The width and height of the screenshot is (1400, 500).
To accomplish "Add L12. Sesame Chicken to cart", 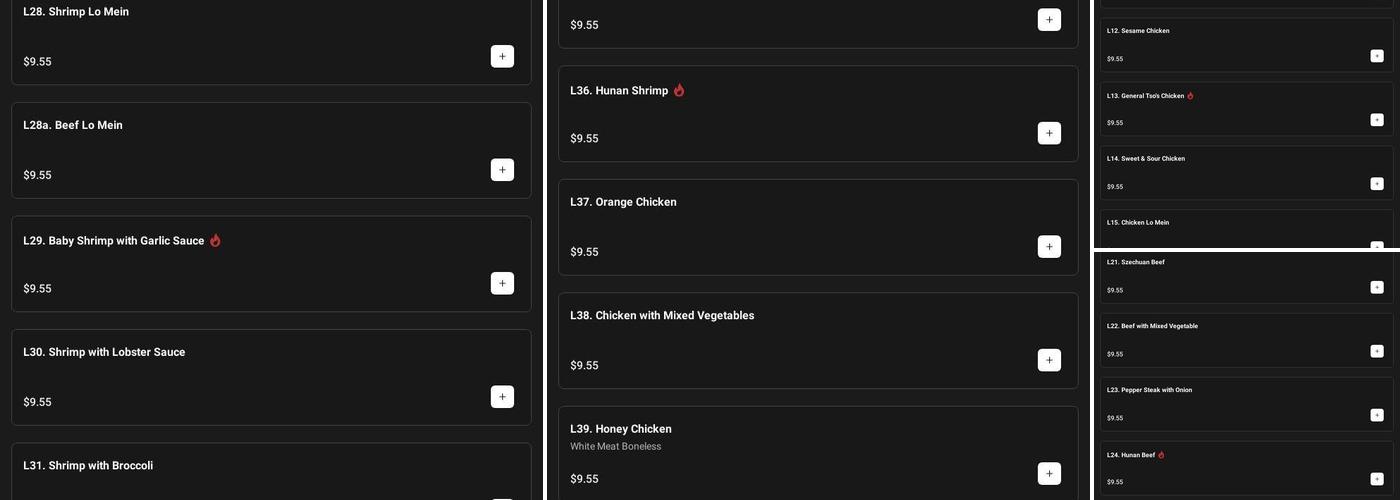I will (x=1377, y=56).
